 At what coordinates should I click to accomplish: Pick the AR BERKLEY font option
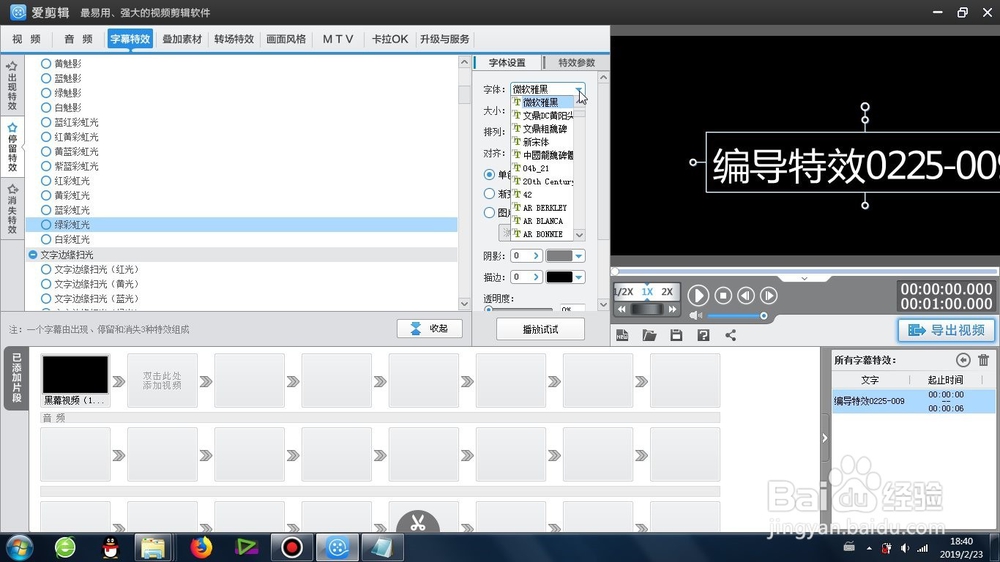click(x=543, y=208)
